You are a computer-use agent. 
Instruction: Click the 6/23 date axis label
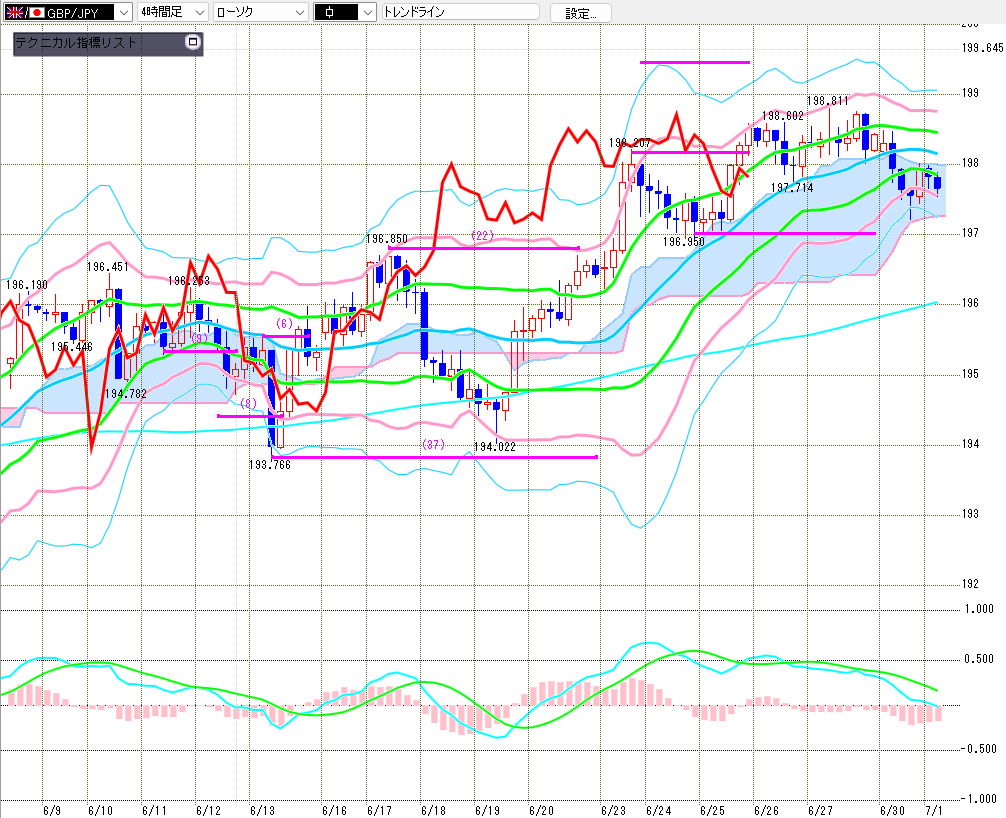(x=613, y=810)
